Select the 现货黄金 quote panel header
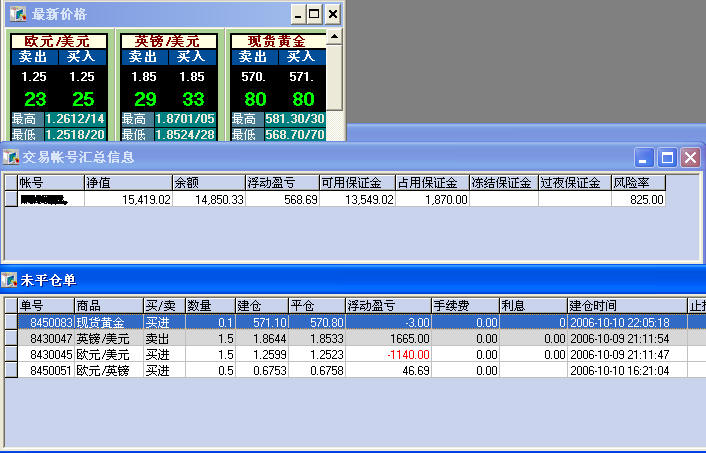706x453 pixels. tap(278, 41)
